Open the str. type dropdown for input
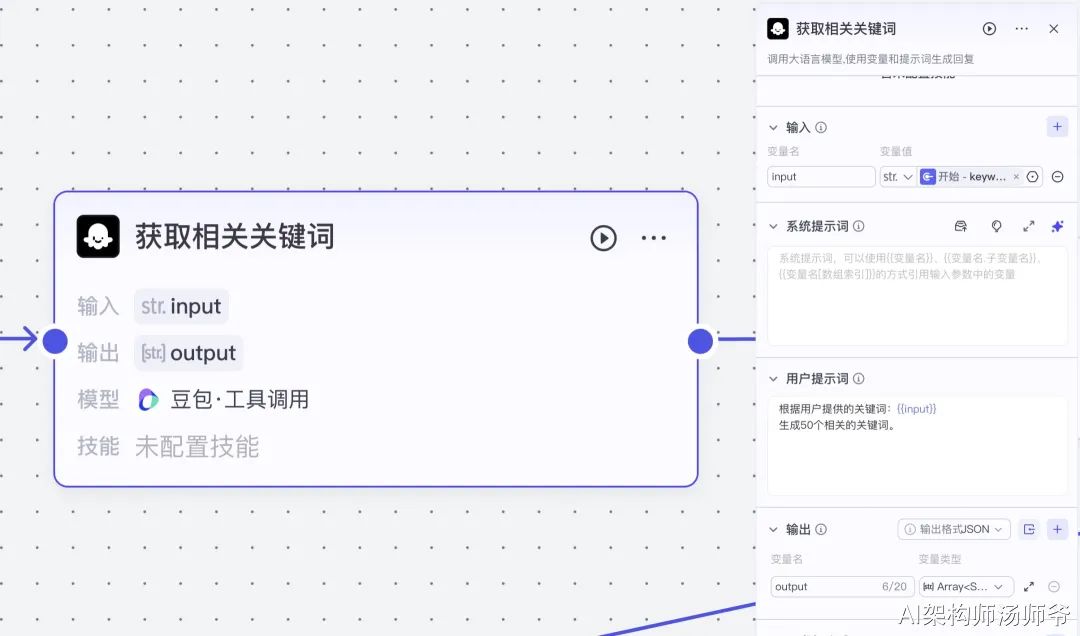The image size is (1080, 636). [x=897, y=177]
